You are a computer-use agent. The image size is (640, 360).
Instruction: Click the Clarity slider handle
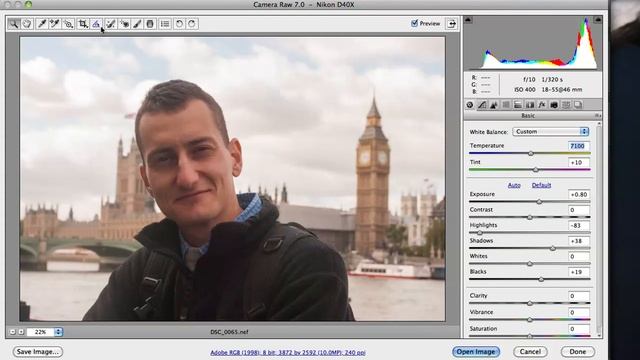point(530,303)
